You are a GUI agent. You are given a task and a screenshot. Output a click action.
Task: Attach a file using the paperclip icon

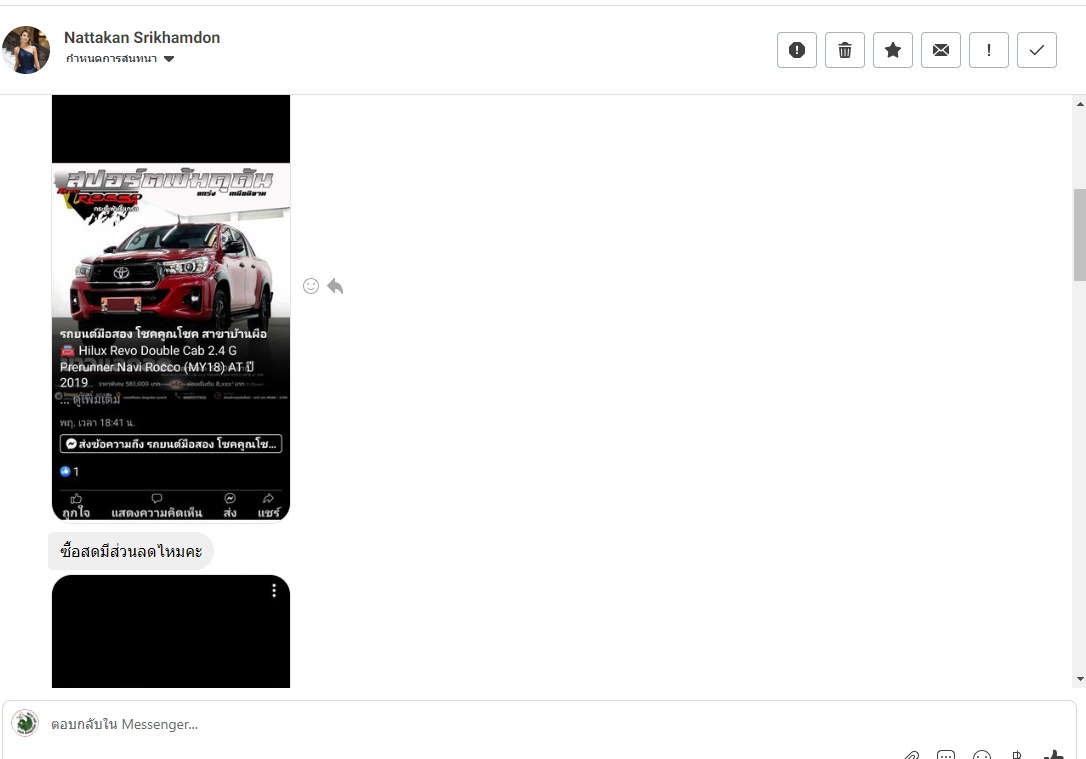click(x=911, y=755)
